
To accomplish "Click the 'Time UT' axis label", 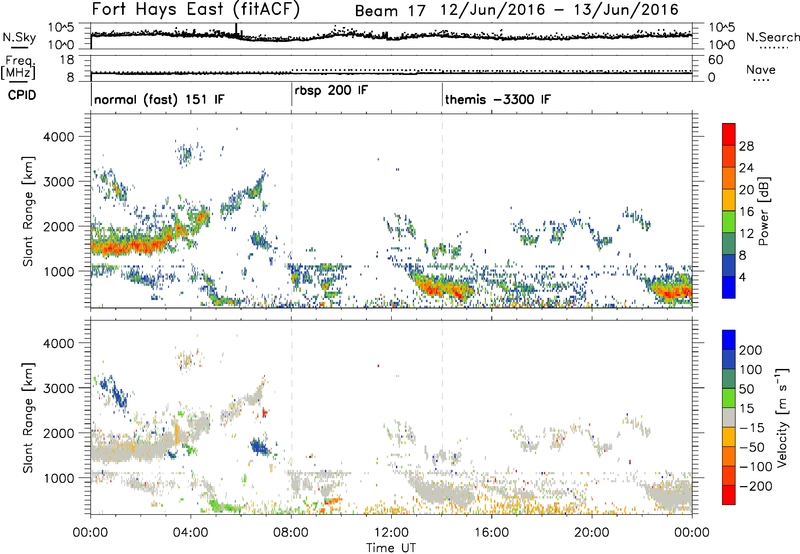I will (391, 548).
